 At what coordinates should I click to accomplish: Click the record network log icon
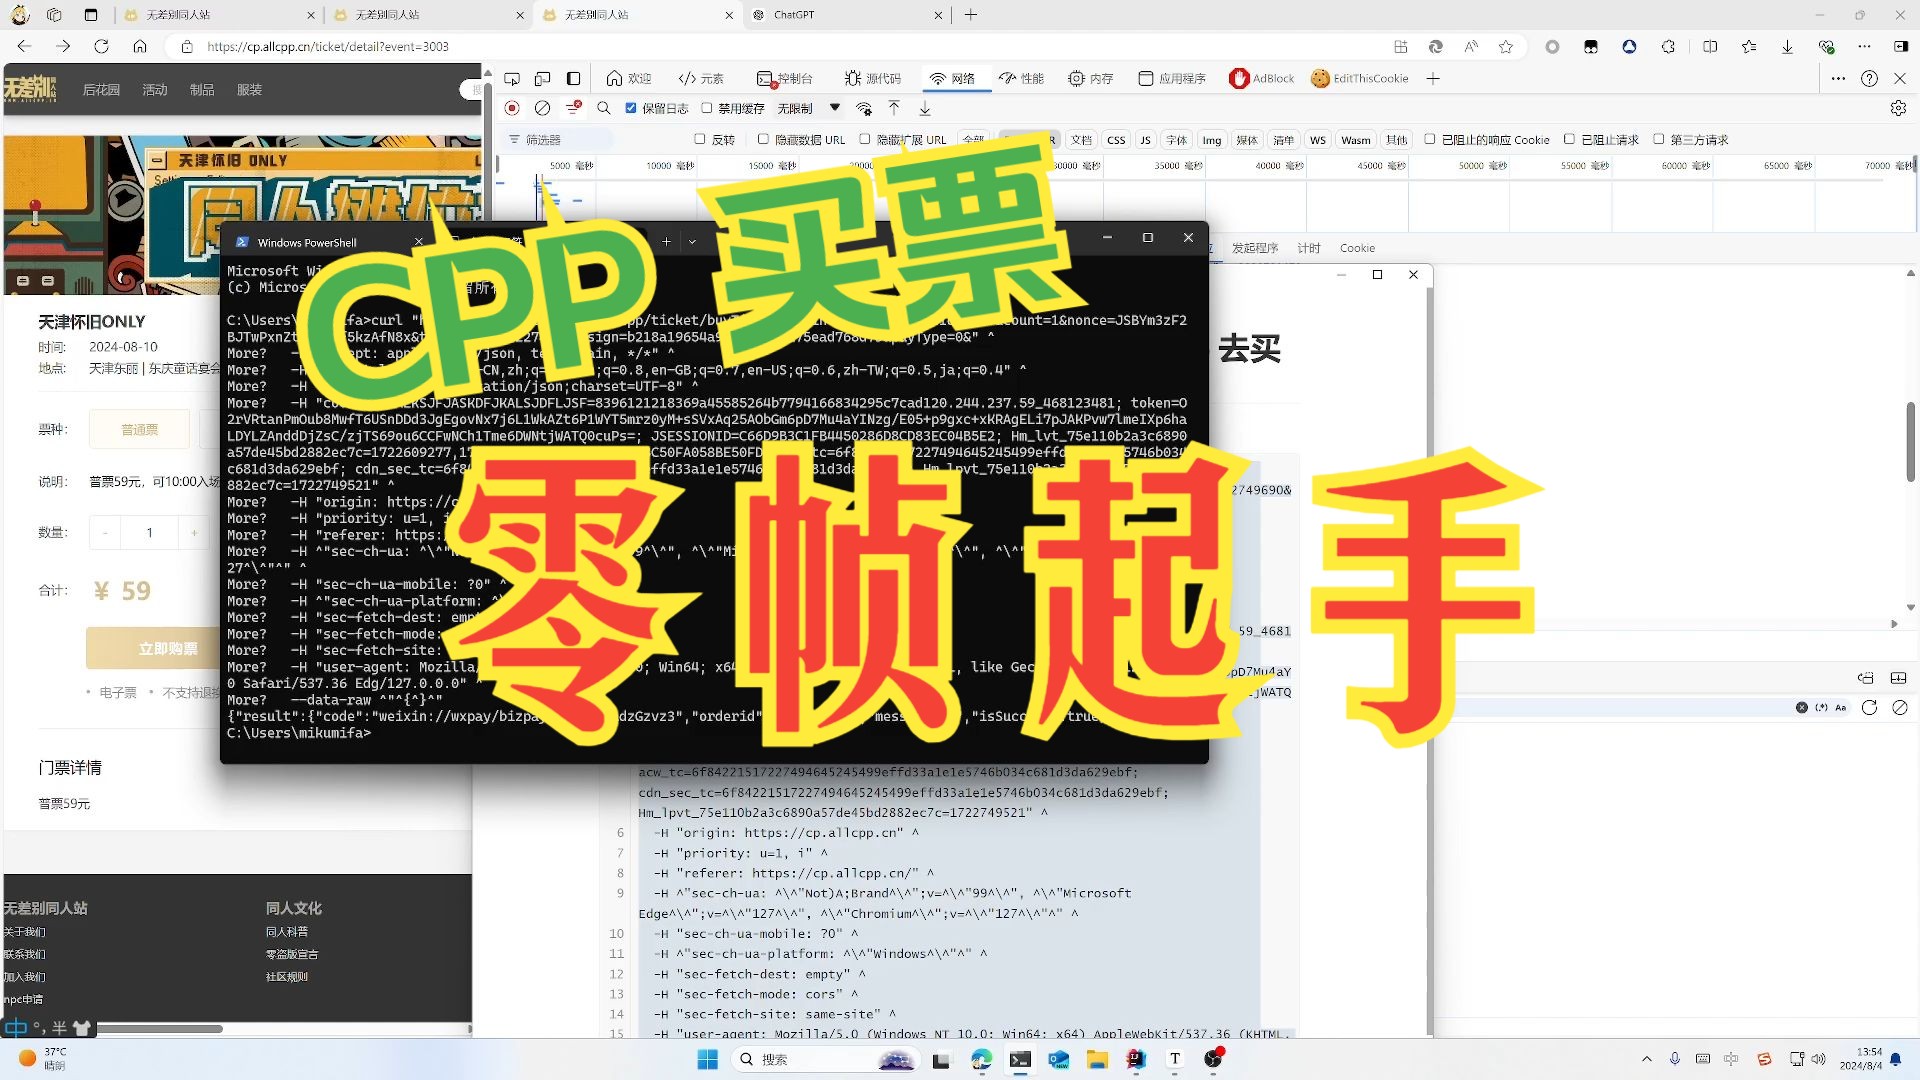point(512,108)
